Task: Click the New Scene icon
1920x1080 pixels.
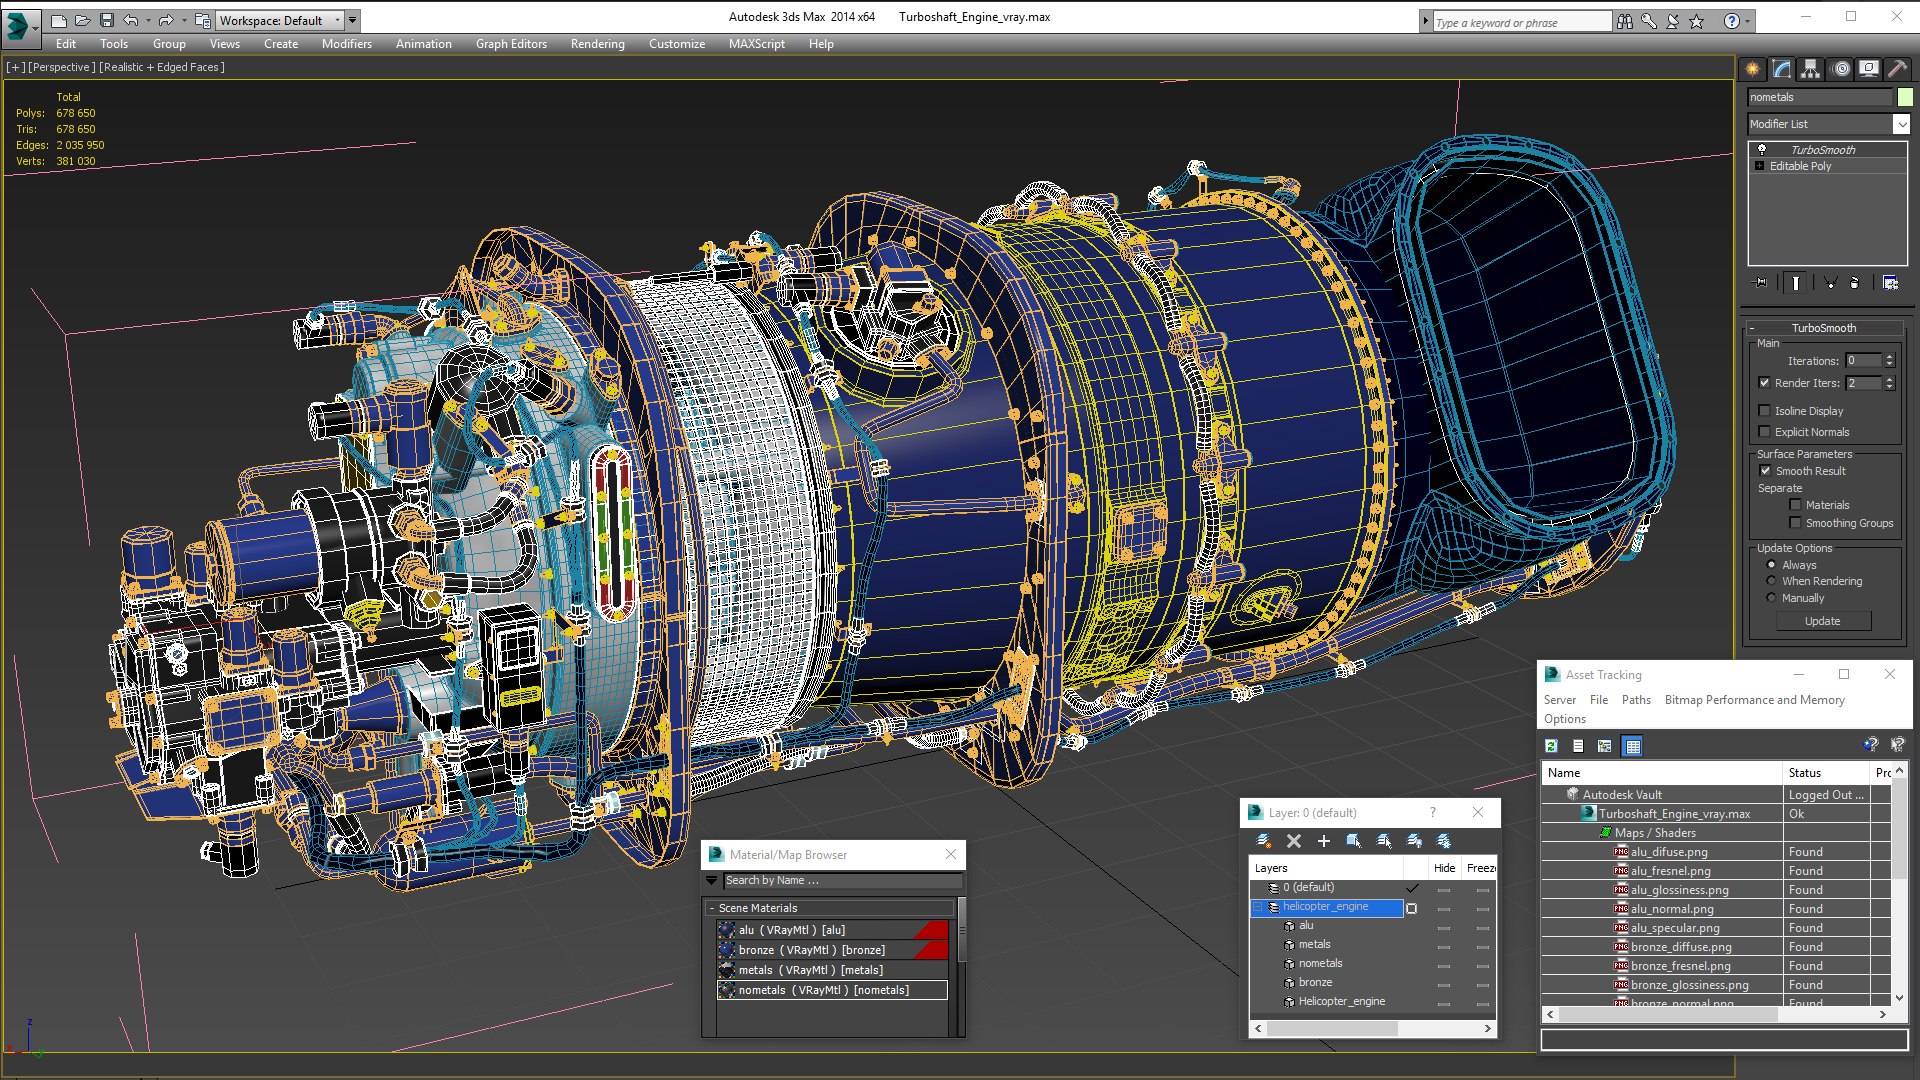Action: coord(59,20)
